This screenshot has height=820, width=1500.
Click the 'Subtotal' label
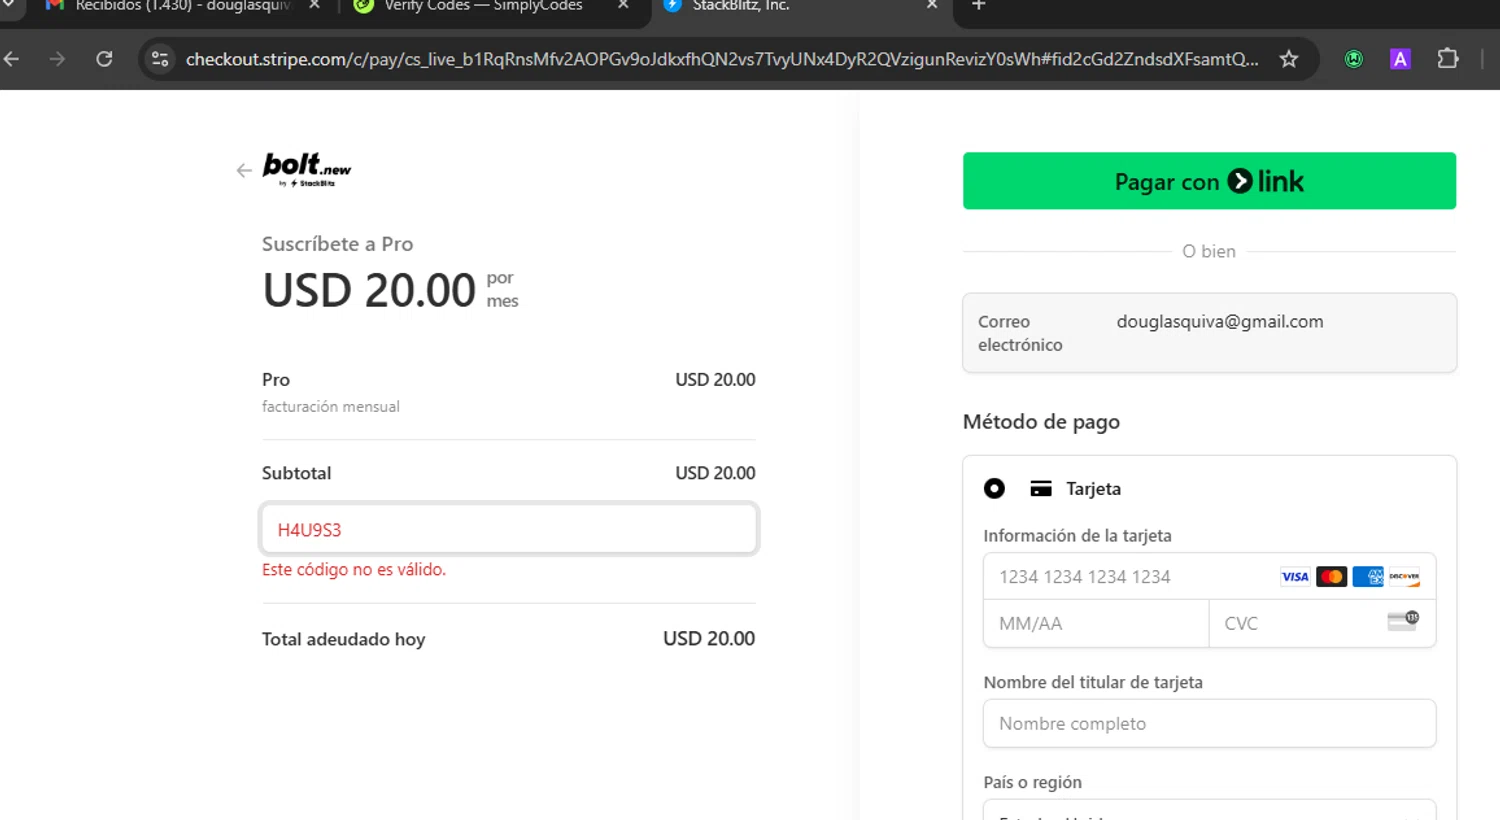click(296, 473)
